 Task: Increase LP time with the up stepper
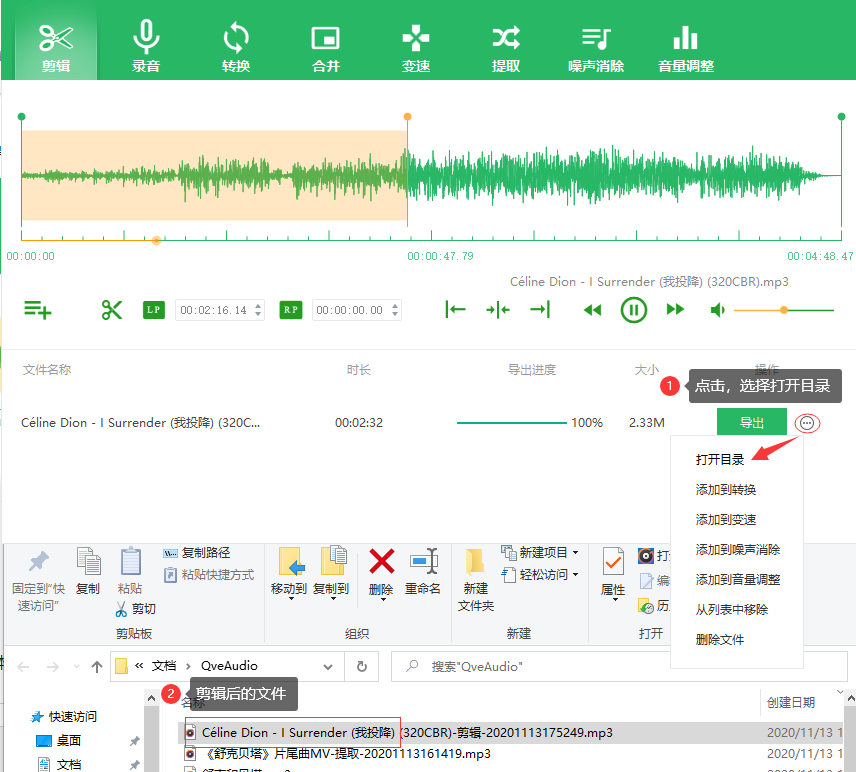tap(258, 305)
